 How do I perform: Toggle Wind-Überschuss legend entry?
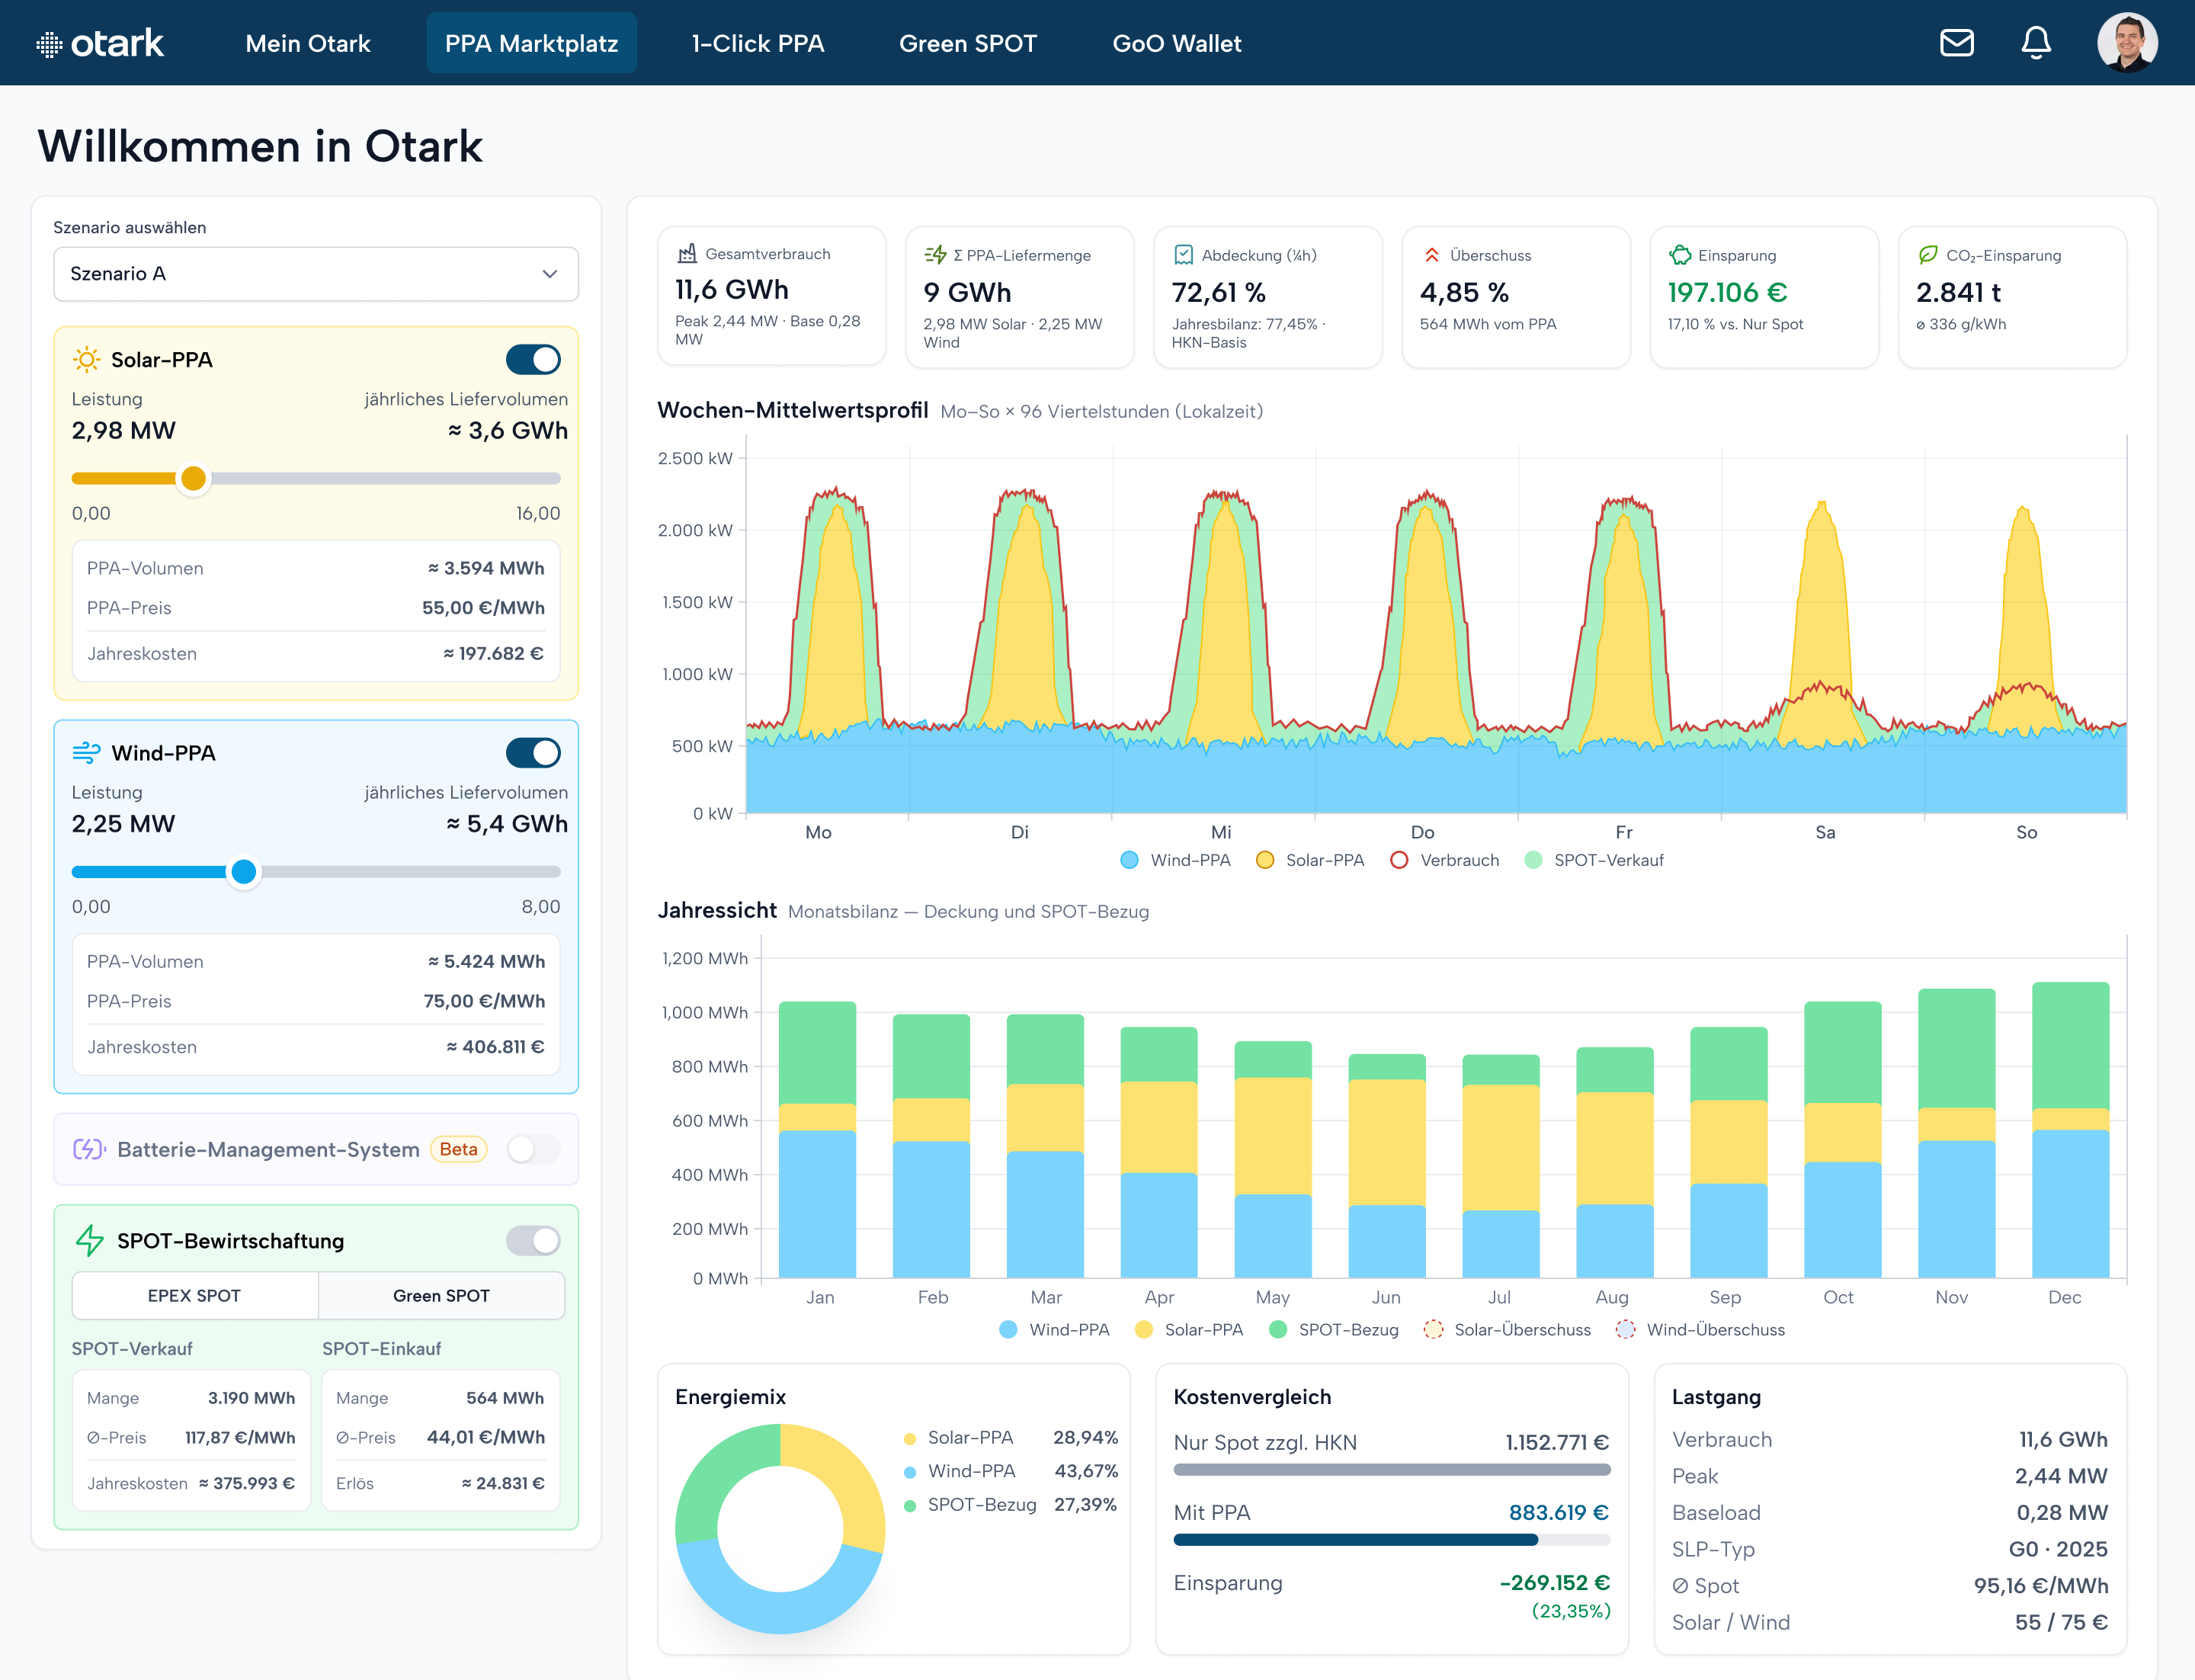point(1700,1330)
